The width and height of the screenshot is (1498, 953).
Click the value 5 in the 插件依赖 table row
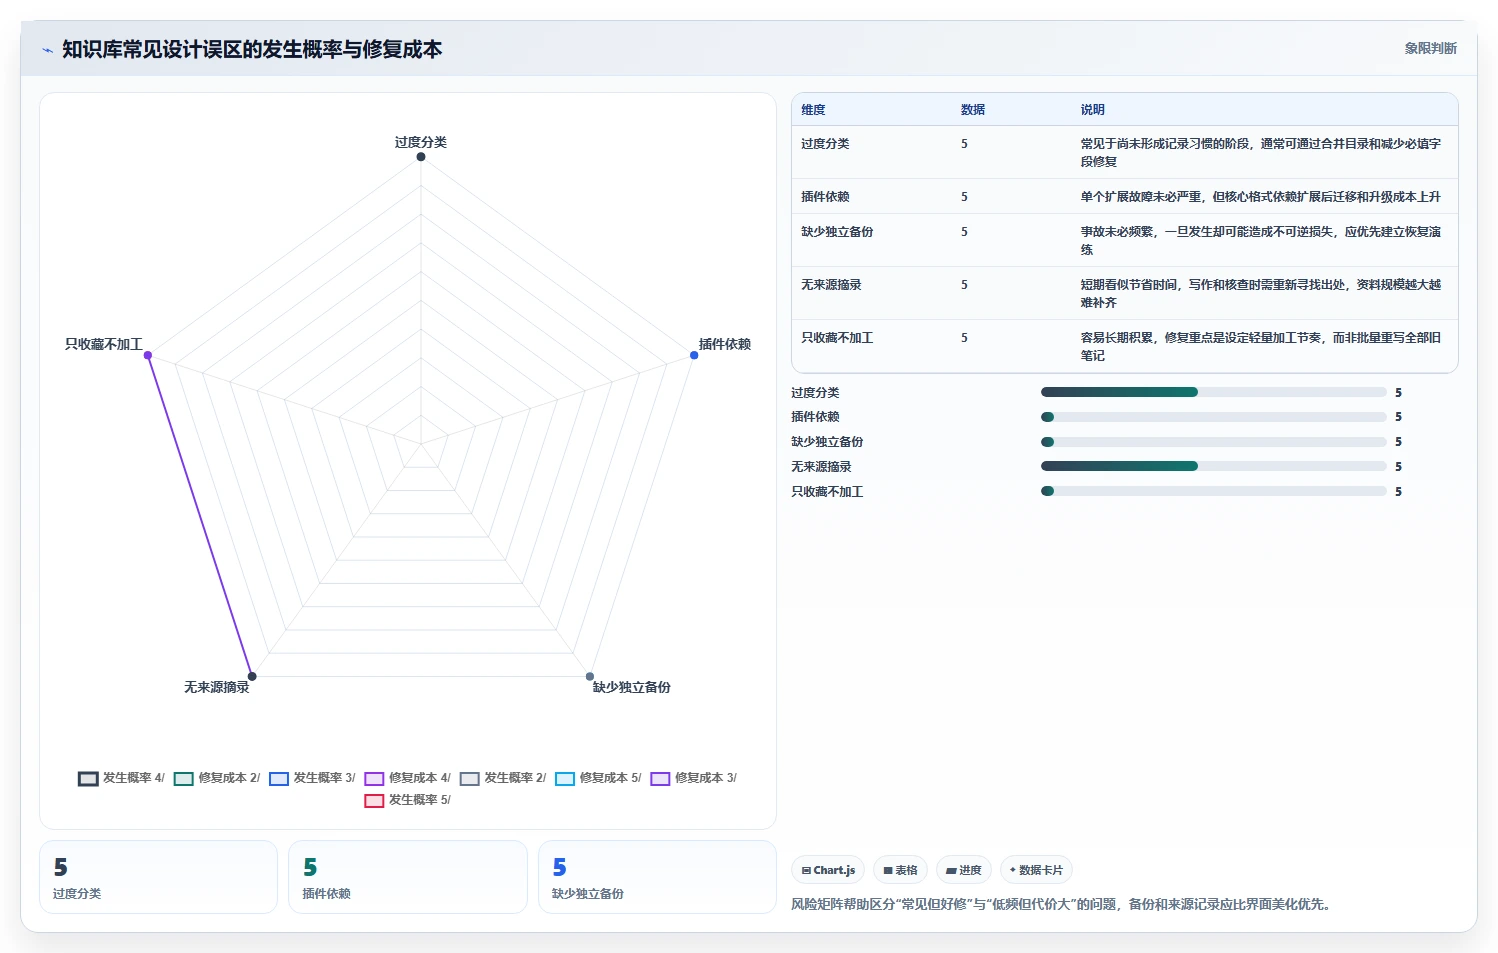click(964, 197)
